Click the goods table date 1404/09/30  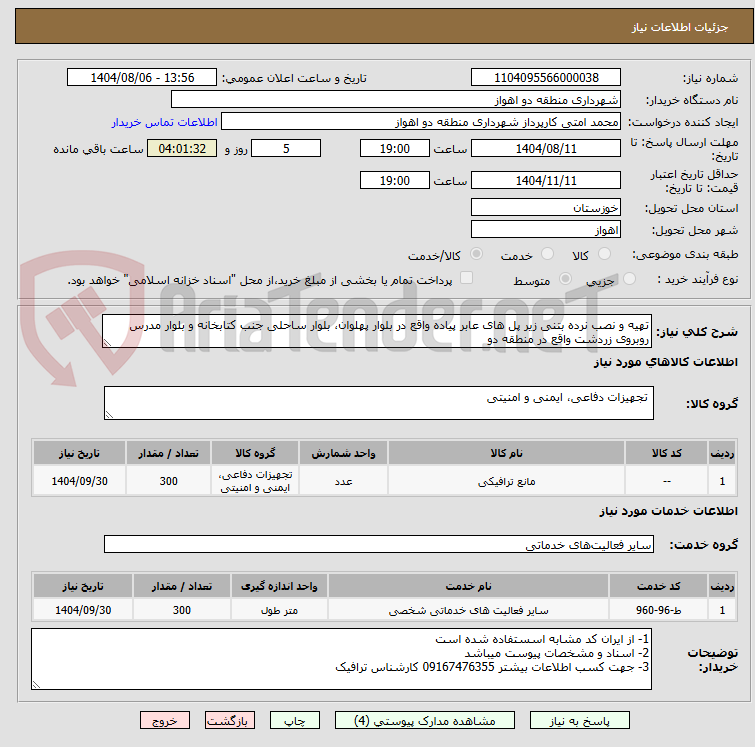79,481
